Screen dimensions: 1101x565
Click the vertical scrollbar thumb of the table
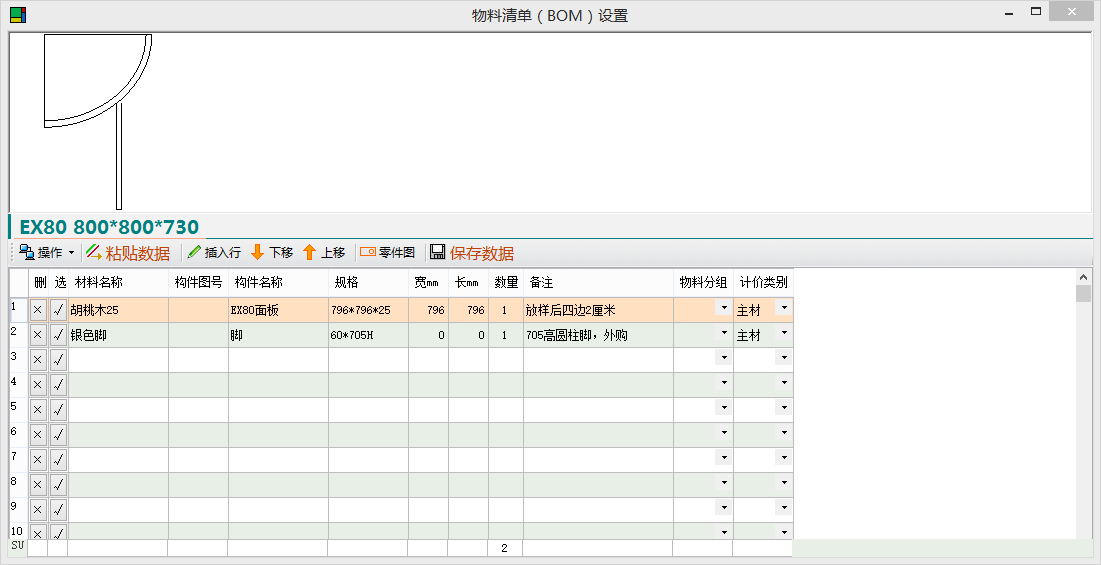(1083, 293)
